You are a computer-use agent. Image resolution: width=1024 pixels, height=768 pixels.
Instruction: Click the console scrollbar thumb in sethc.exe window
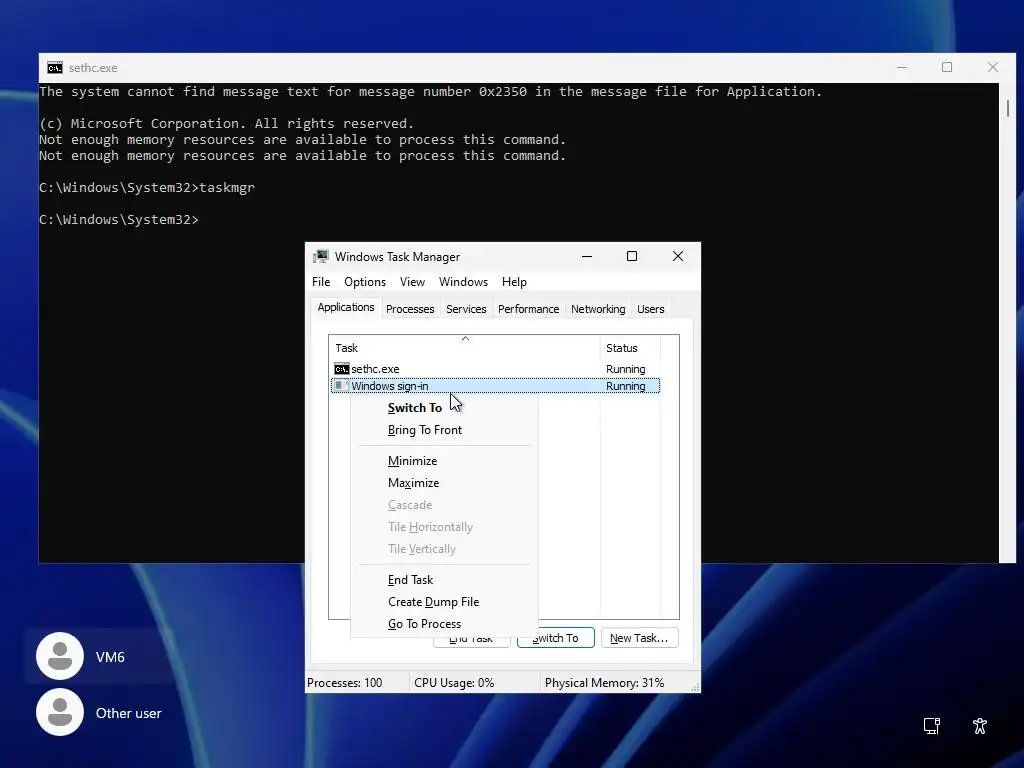pos(1008,108)
